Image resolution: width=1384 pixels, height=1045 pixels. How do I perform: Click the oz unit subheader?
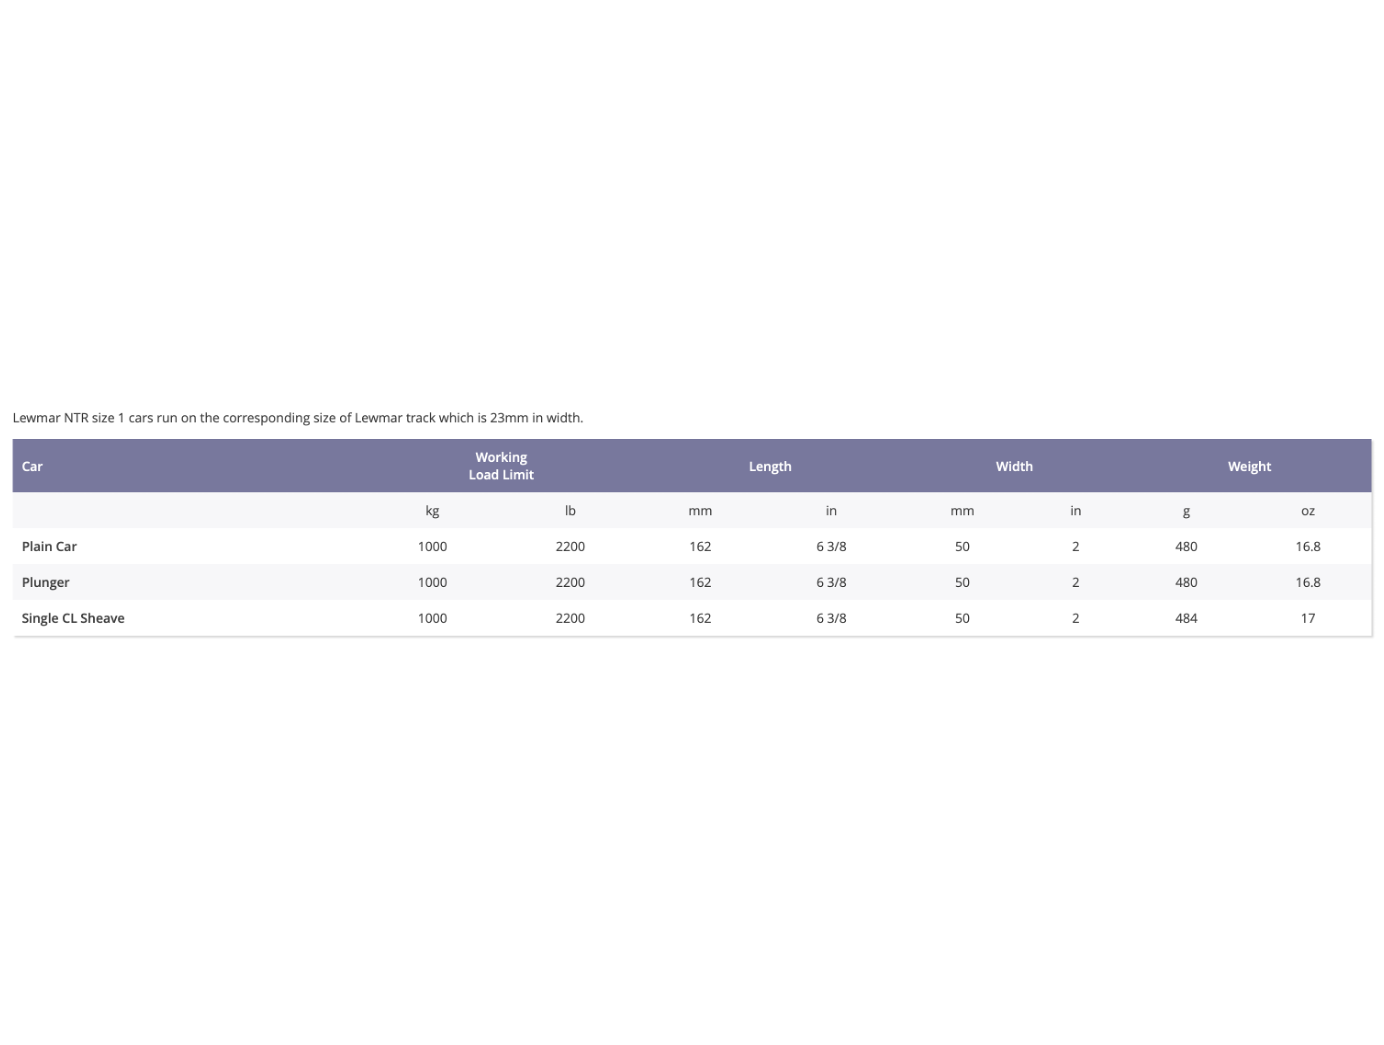pos(1308,510)
